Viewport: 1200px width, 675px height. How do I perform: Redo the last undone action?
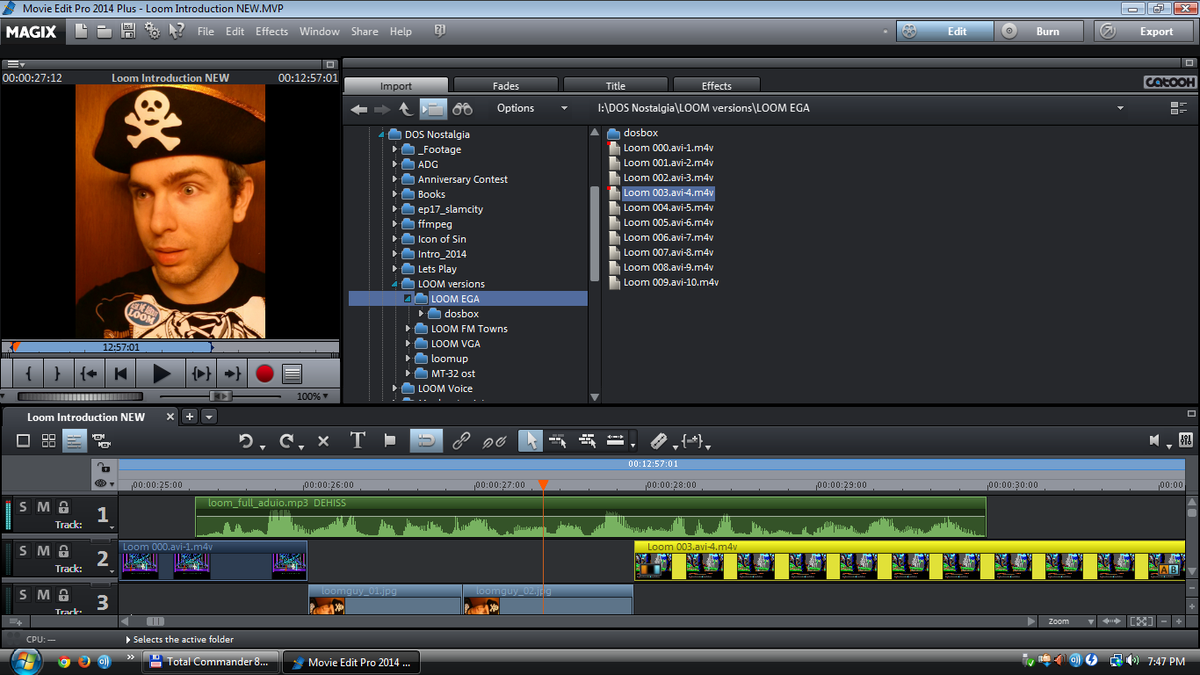tap(289, 441)
